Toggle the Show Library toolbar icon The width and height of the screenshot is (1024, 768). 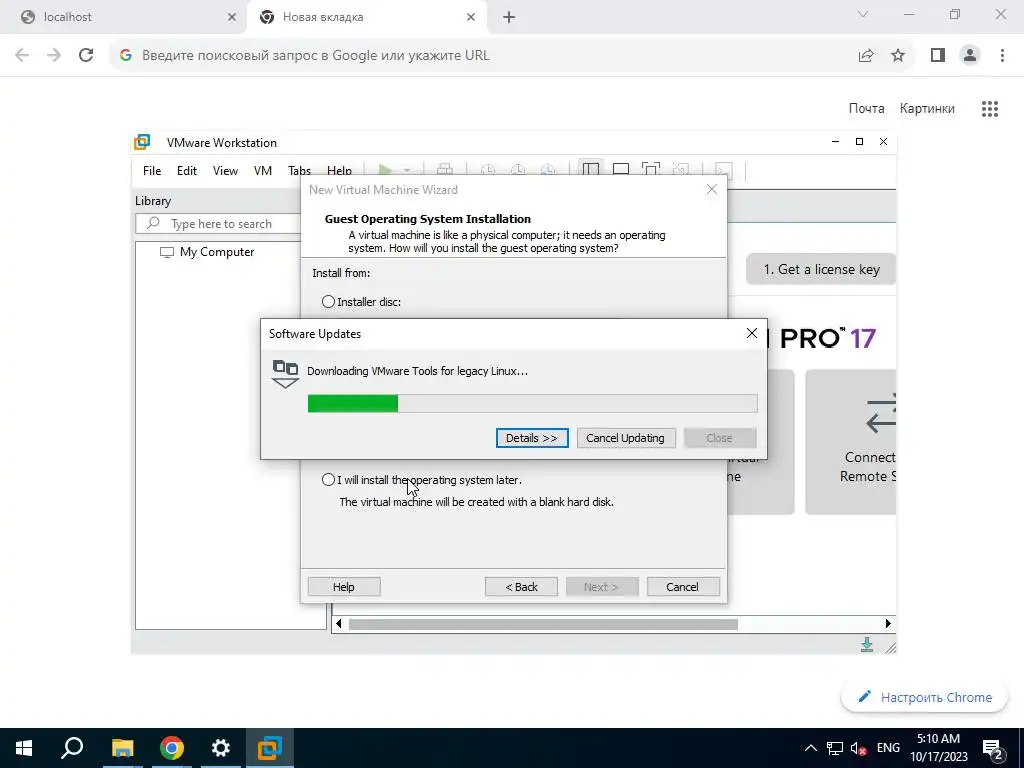click(590, 170)
